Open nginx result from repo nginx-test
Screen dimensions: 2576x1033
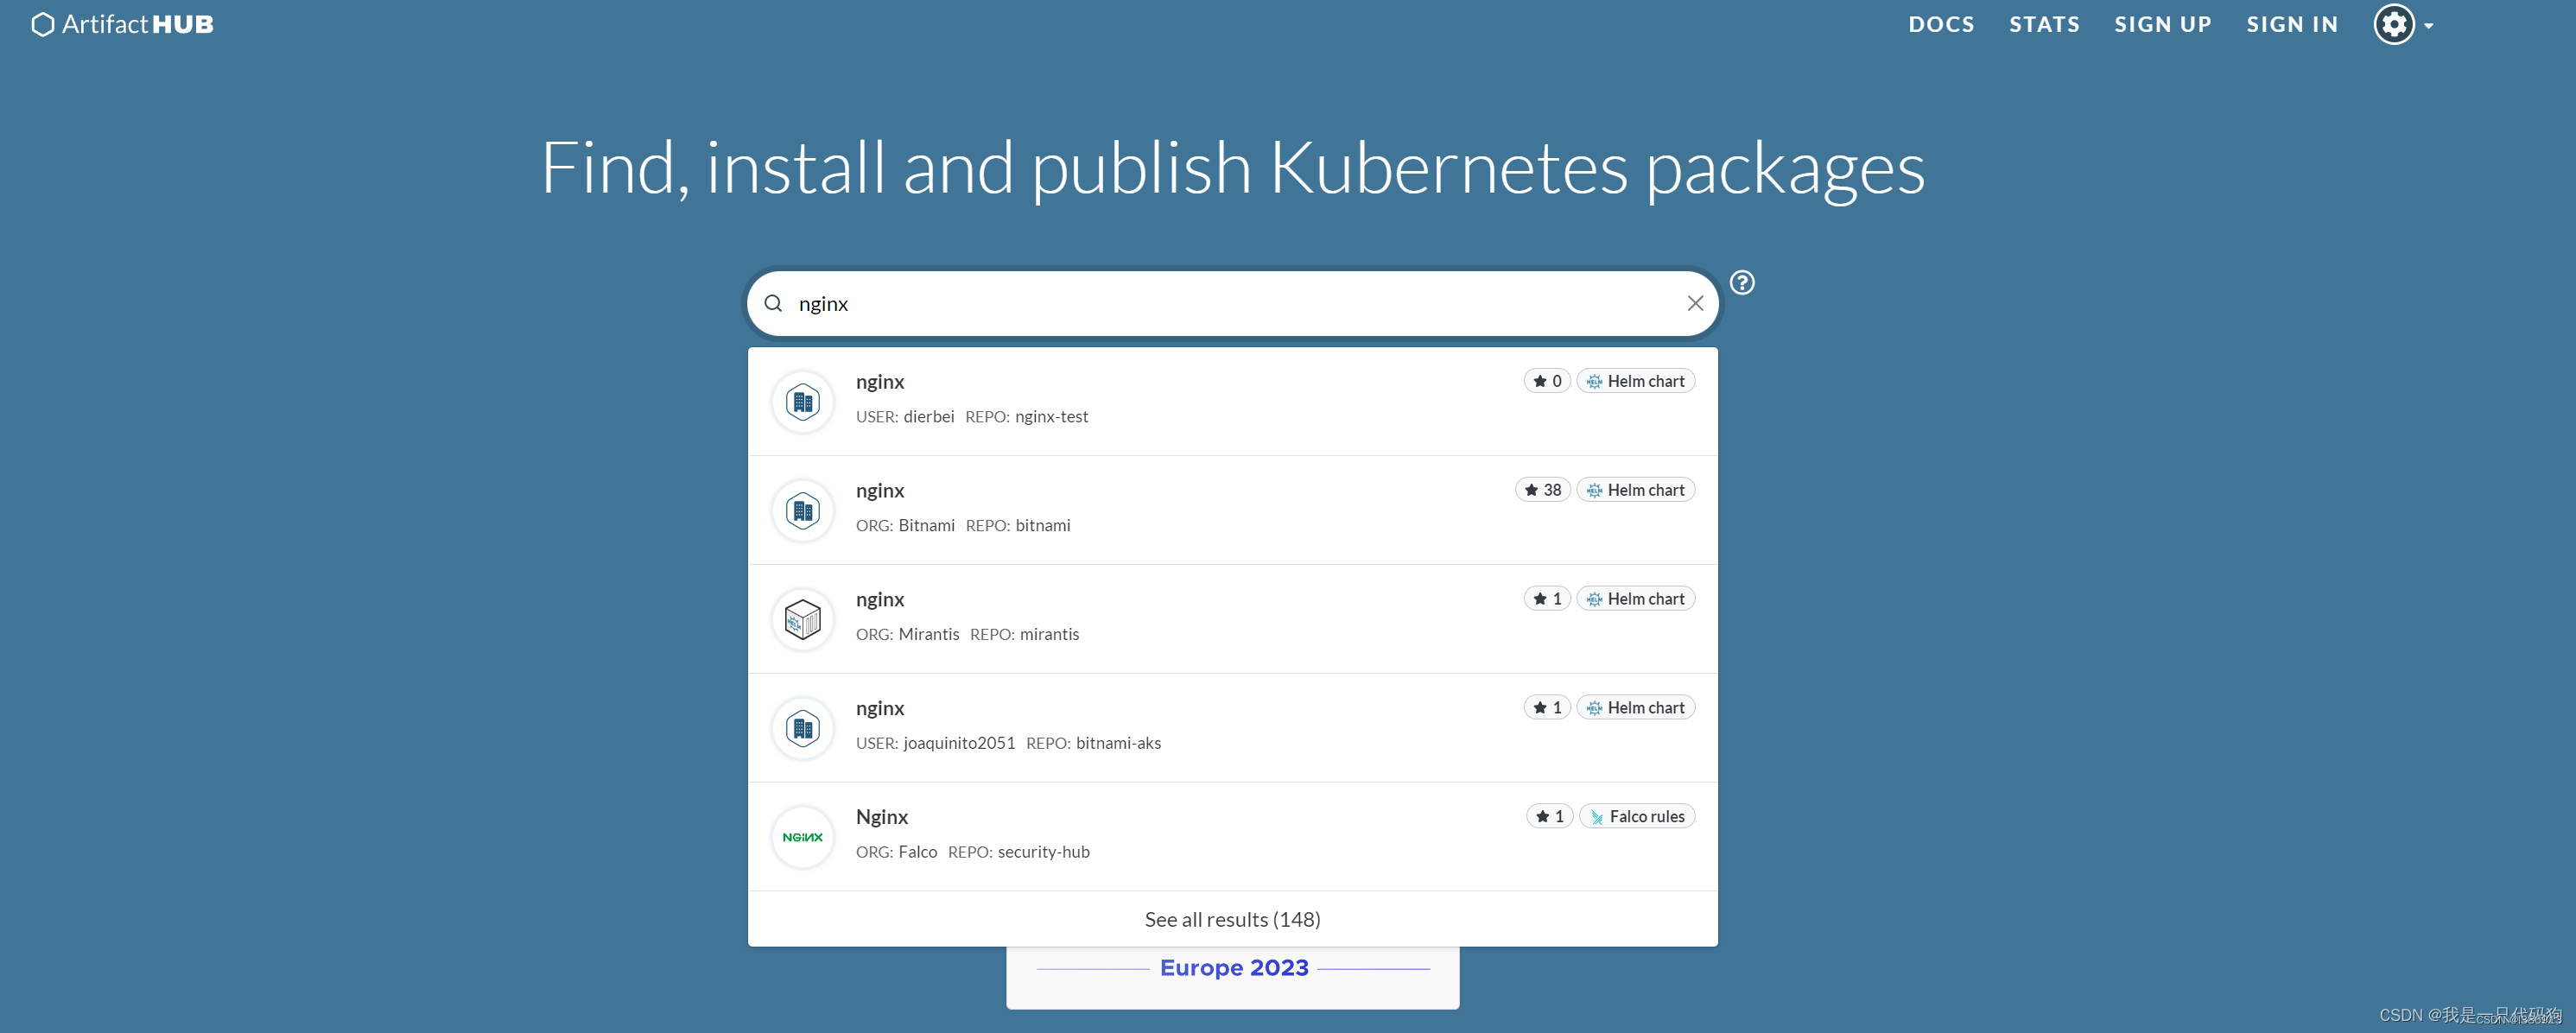(x=1232, y=401)
